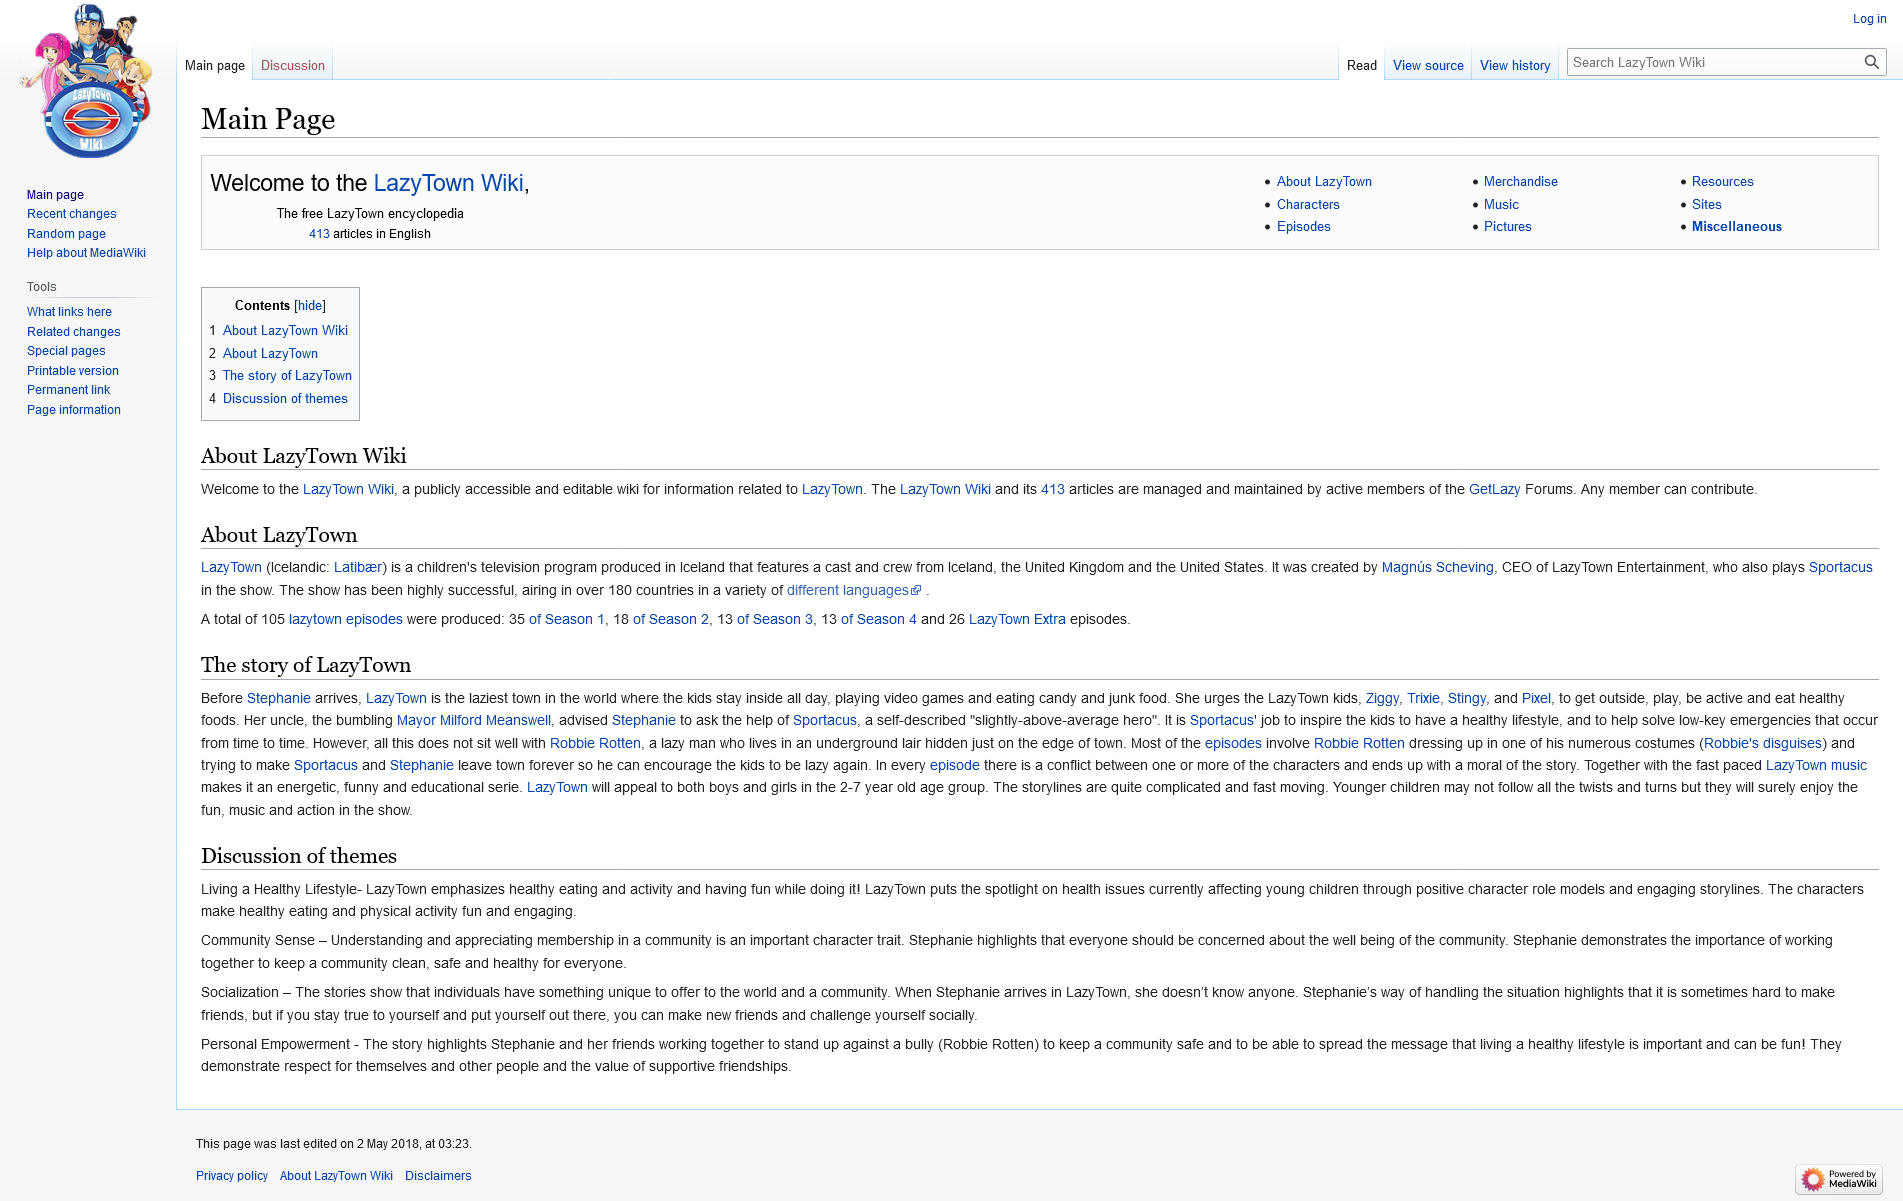Select Printable version in Tools
This screenshot has width=1903, height=1201.
pos(72,371)
